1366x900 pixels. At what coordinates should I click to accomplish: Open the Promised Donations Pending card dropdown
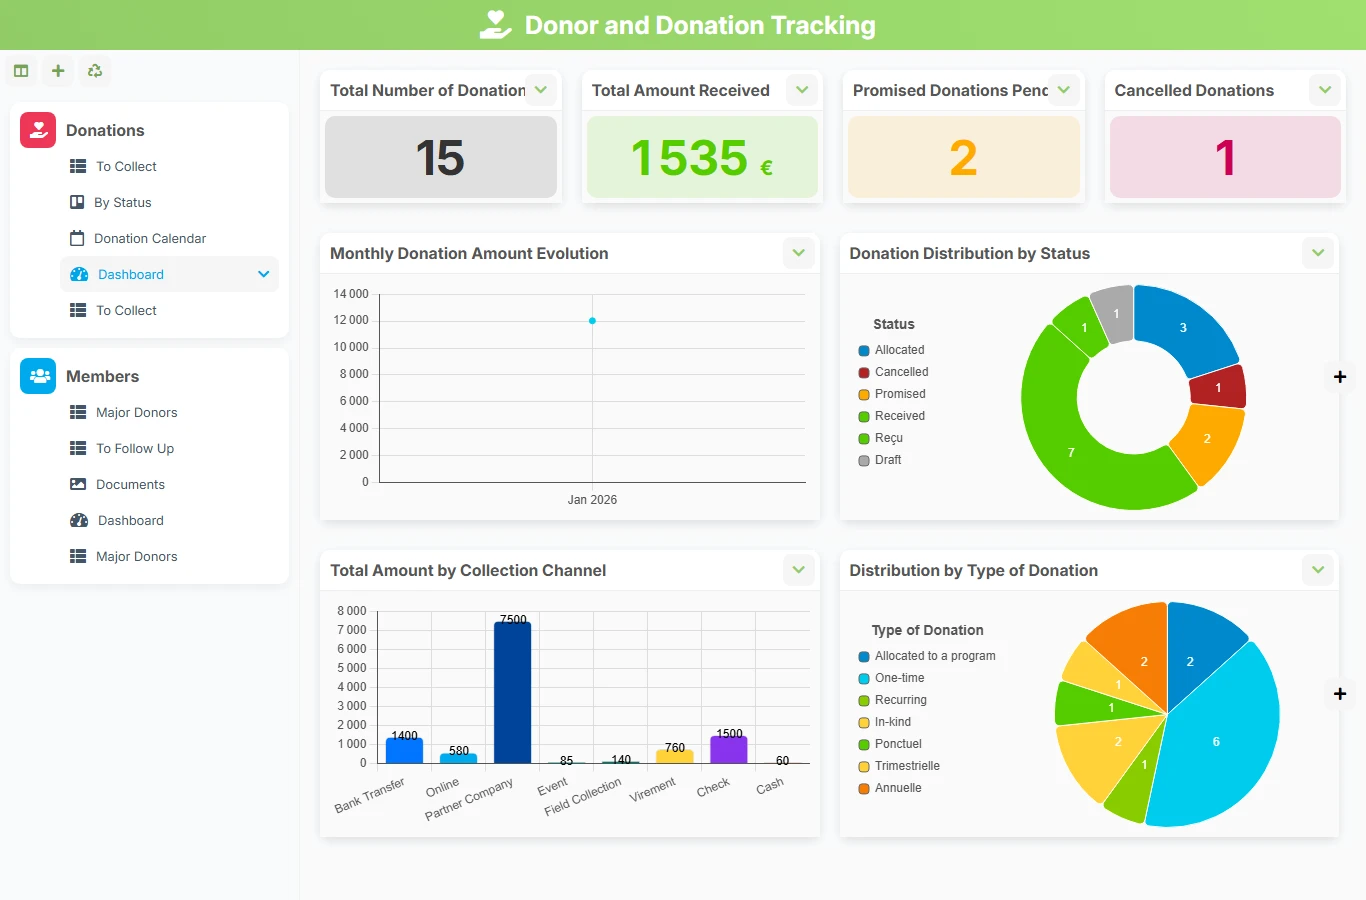[1064, 90]
